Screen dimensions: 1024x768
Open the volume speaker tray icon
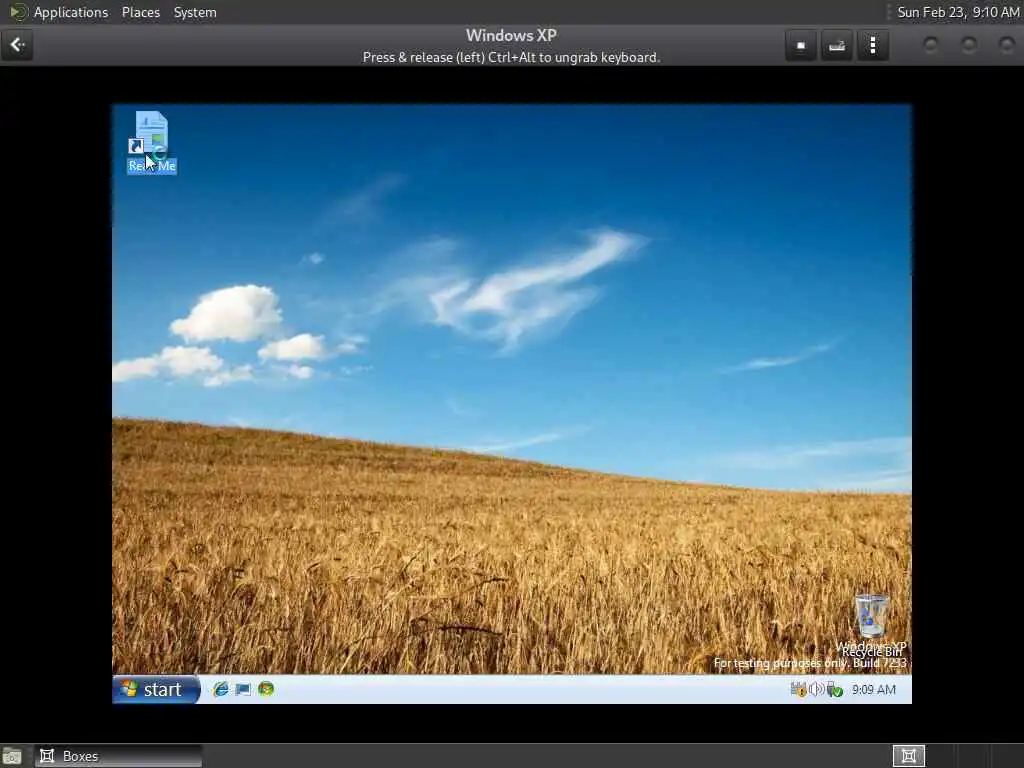816,690
